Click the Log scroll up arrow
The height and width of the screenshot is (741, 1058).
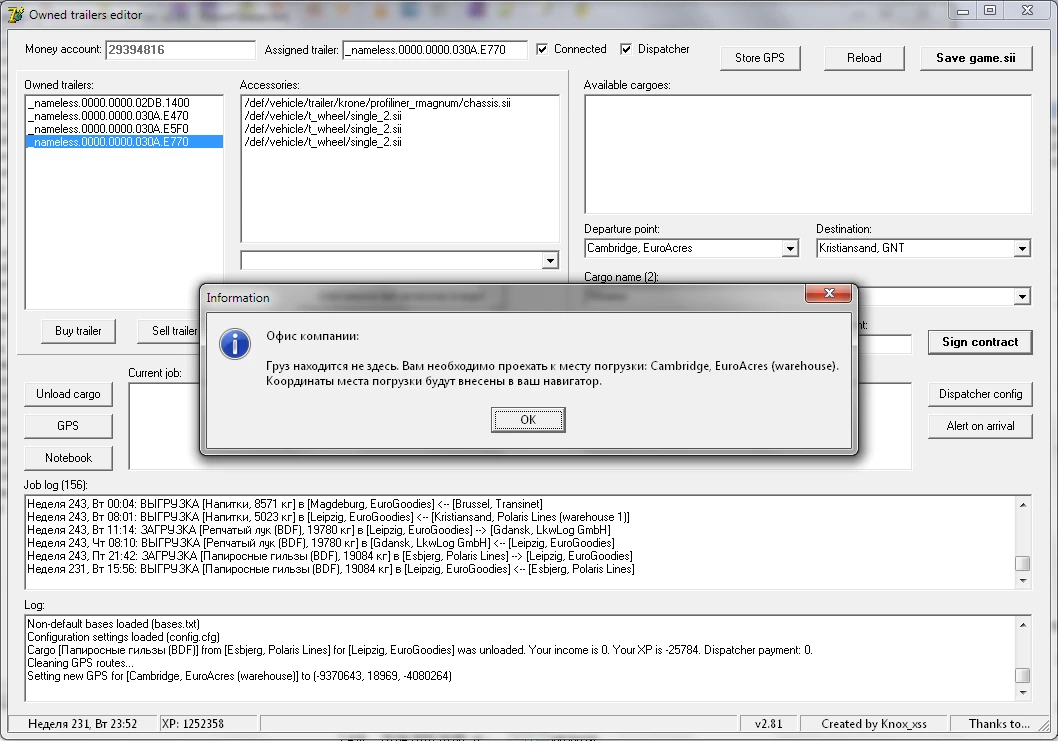click(1023, 625)
